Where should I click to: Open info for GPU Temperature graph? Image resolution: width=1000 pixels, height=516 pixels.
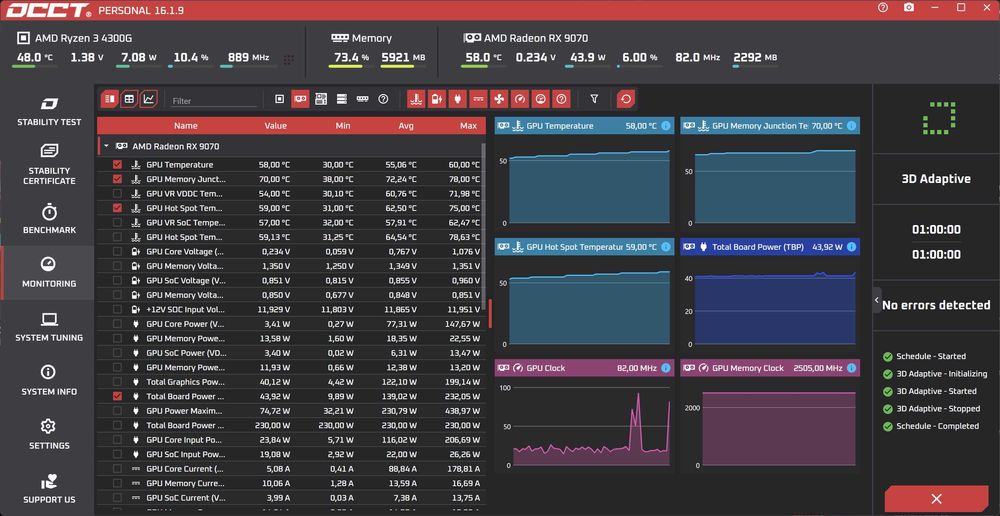point(666,126)
